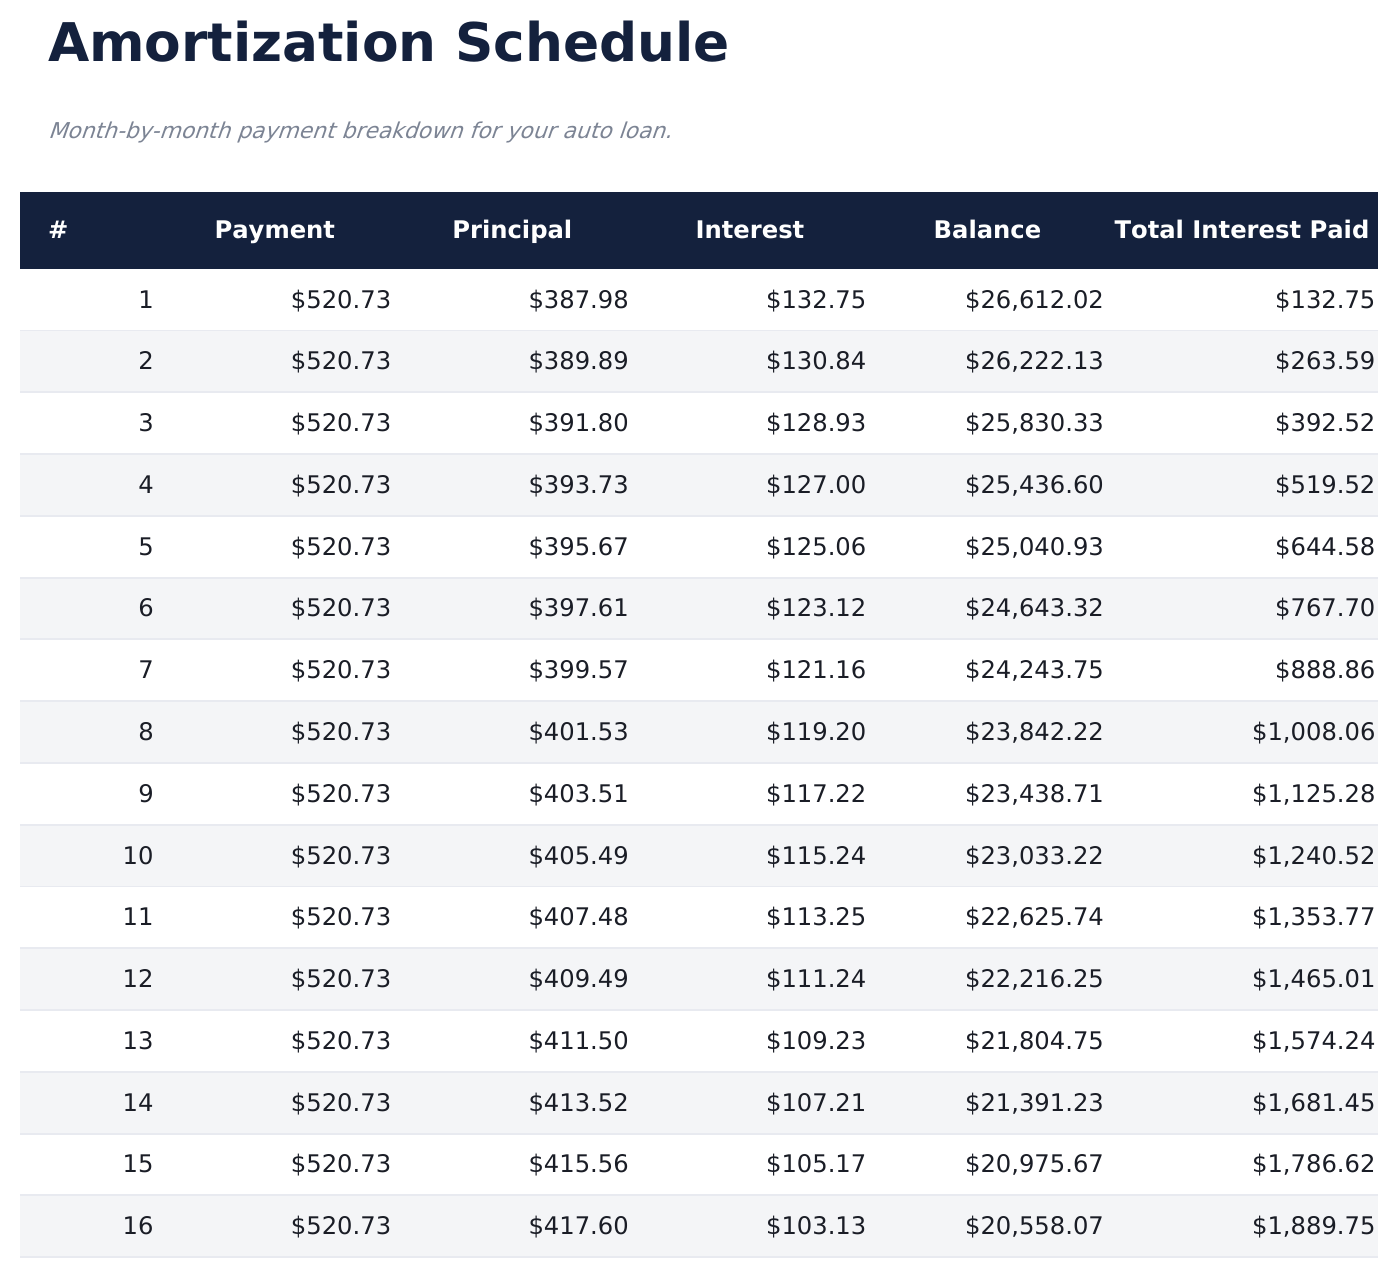
Task: Select the Amortization Schedule title
Action: click(x=388, y=44)
